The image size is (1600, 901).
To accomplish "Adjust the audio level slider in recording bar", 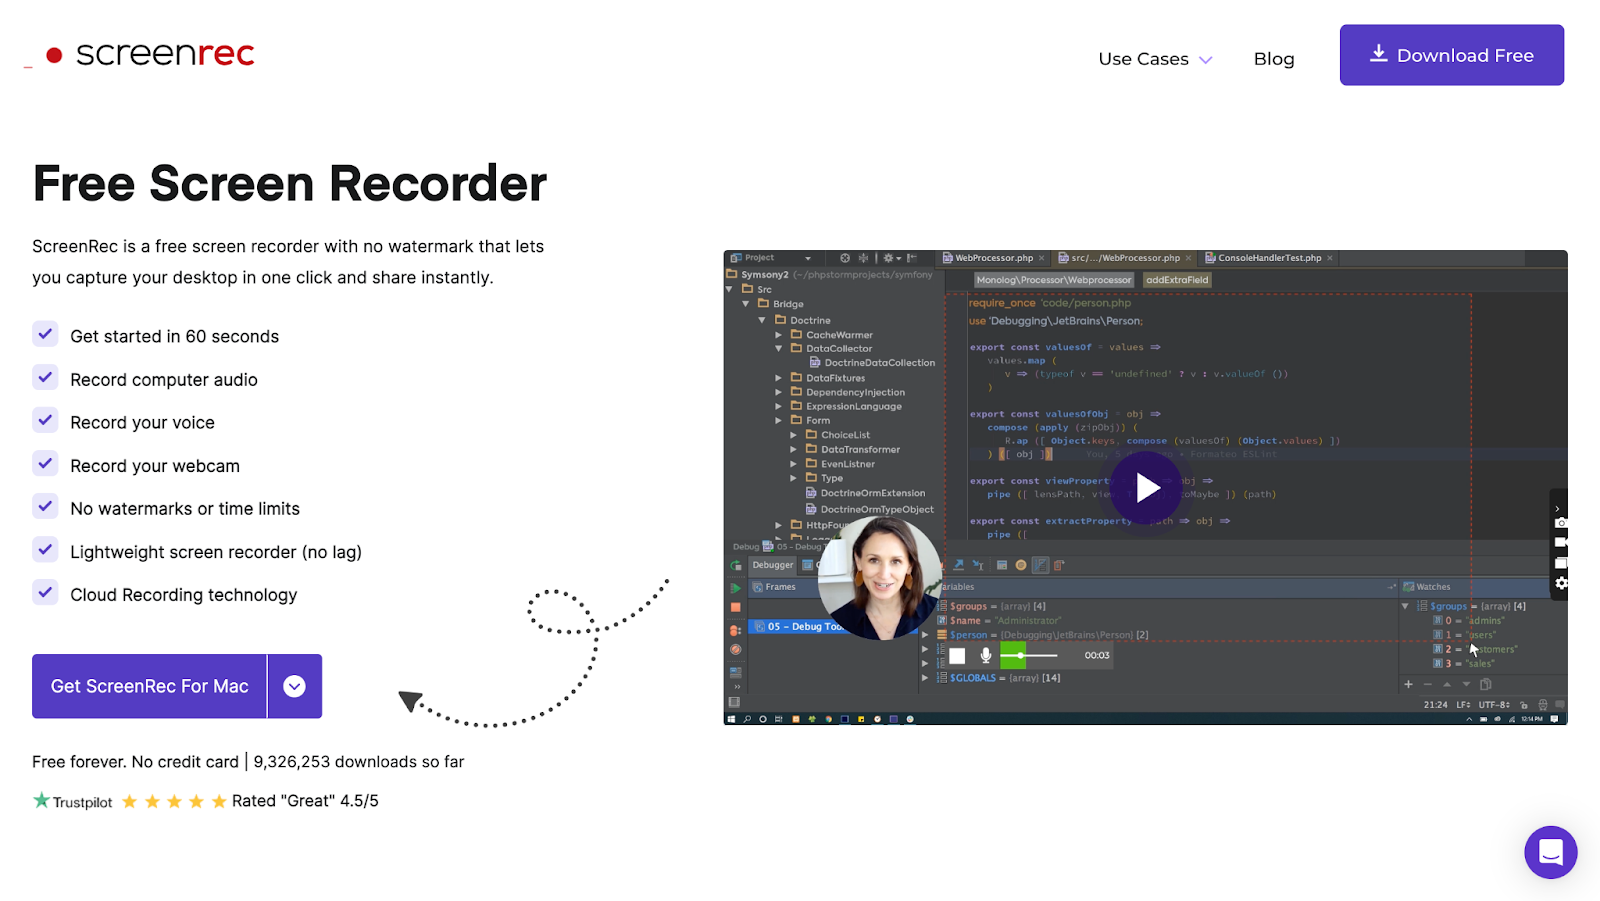I will click(1029, 656).
